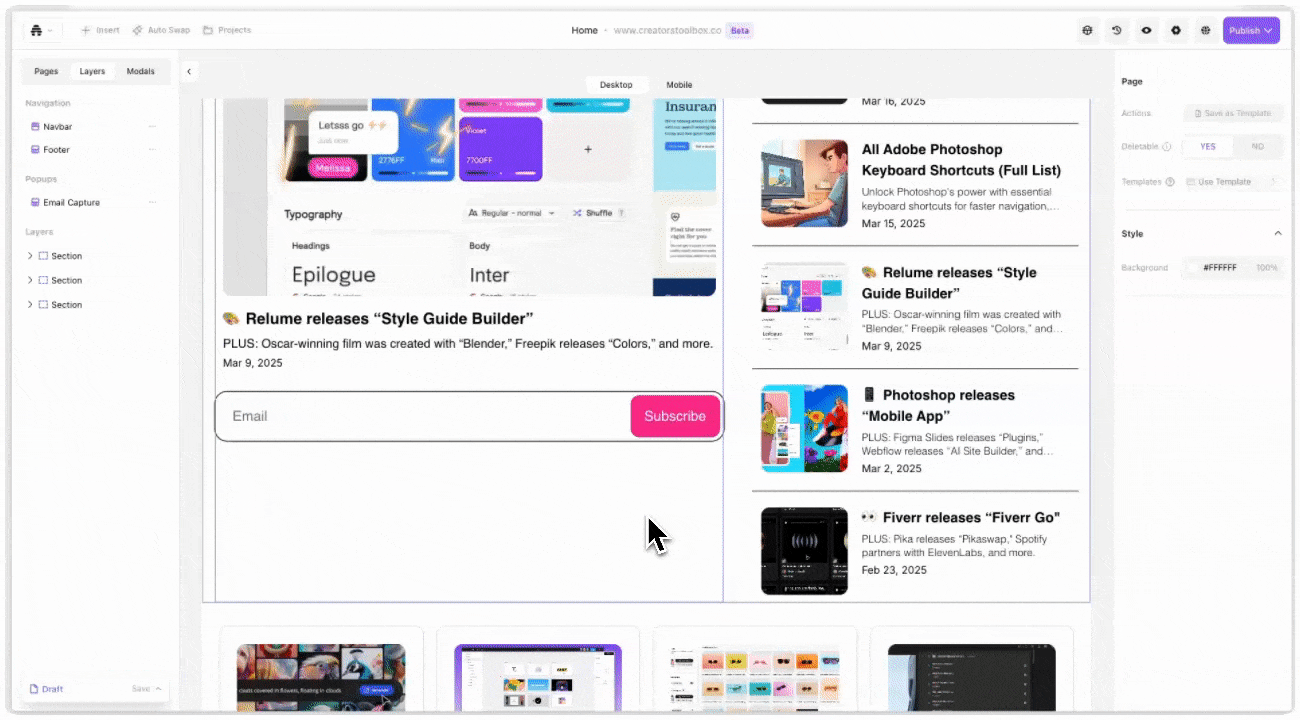Click the Save as Template button
1300x720 pixels.
tap(1232, 114)
